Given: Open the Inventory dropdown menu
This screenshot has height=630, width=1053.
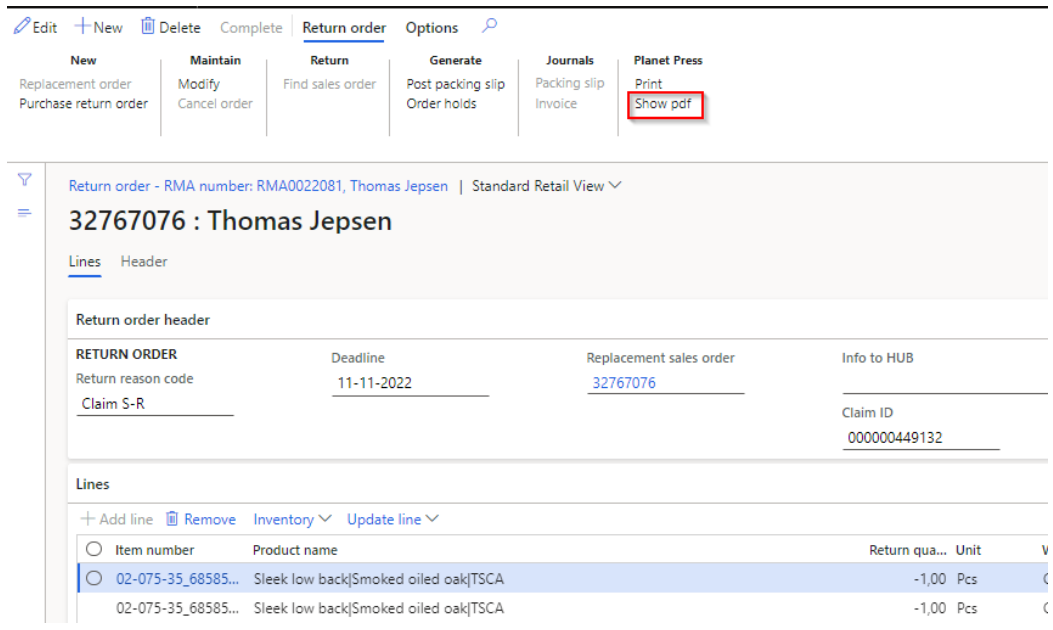Looking at the screenshot, I should [x=291, y=519].
